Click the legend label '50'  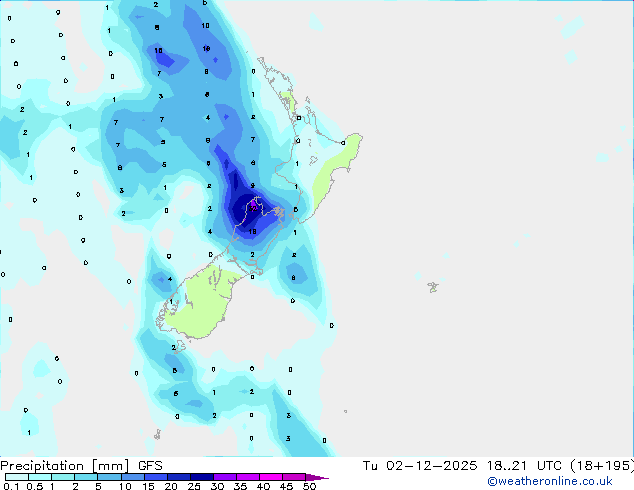tap(309, 486)
